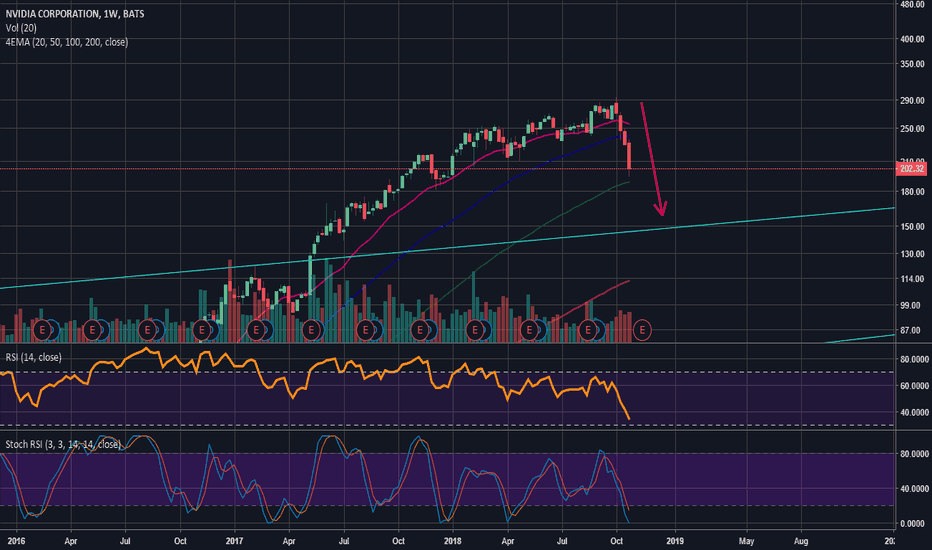
Task: Open the earnings E marker after Jul 2018
Action: (x=588, y=329)
